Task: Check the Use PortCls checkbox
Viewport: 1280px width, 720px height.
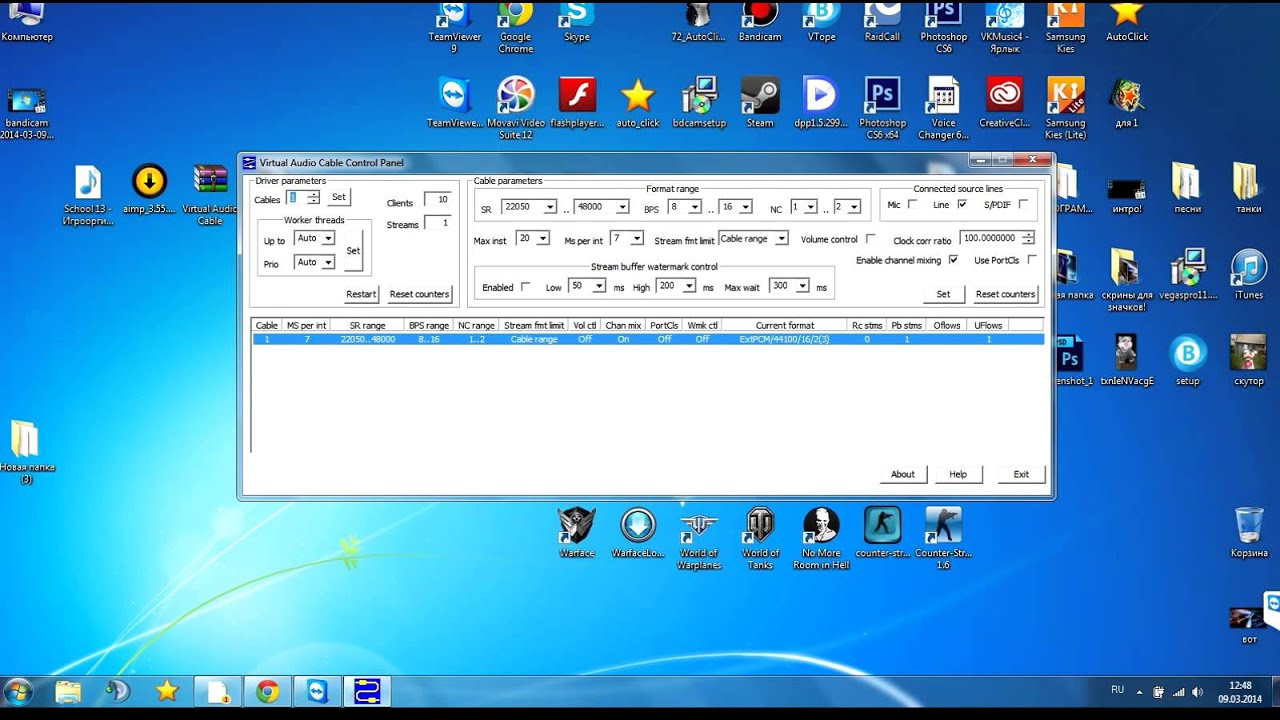Action: click(x=1032, y=260)
